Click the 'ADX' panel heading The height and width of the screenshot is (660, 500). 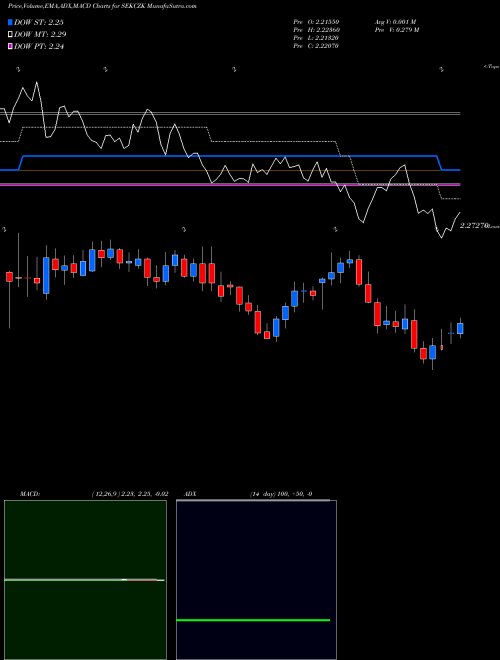point(190,494)
